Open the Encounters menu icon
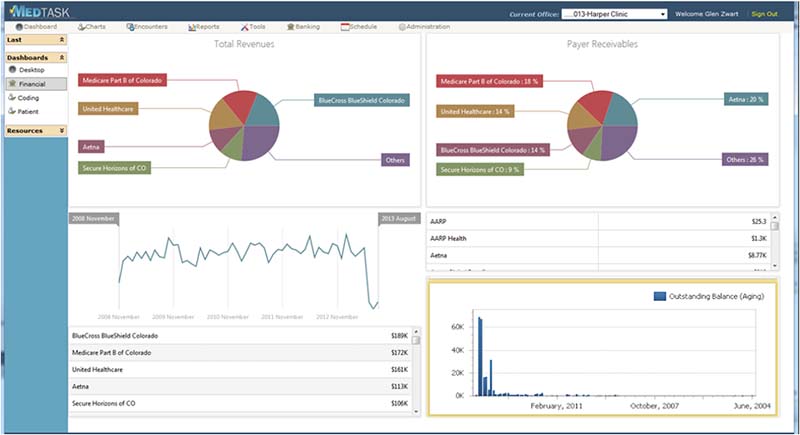The width and height of the screenshot is (800, 435). coord(130,27)
